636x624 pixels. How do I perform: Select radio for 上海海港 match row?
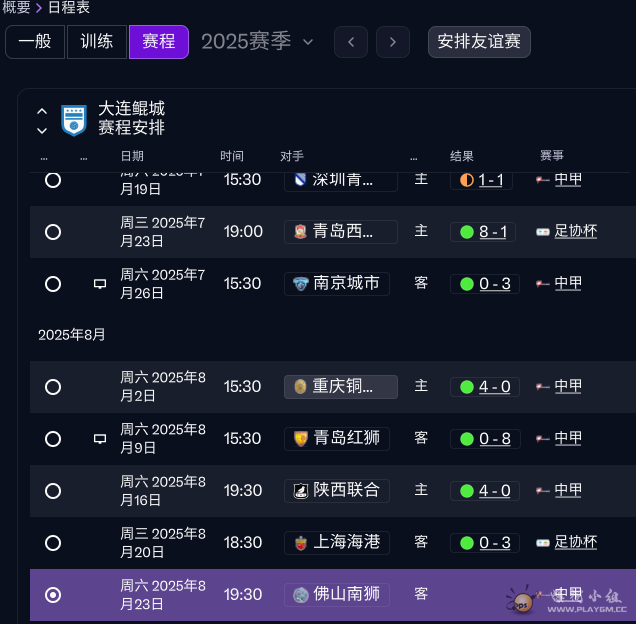tap(53, 543)
